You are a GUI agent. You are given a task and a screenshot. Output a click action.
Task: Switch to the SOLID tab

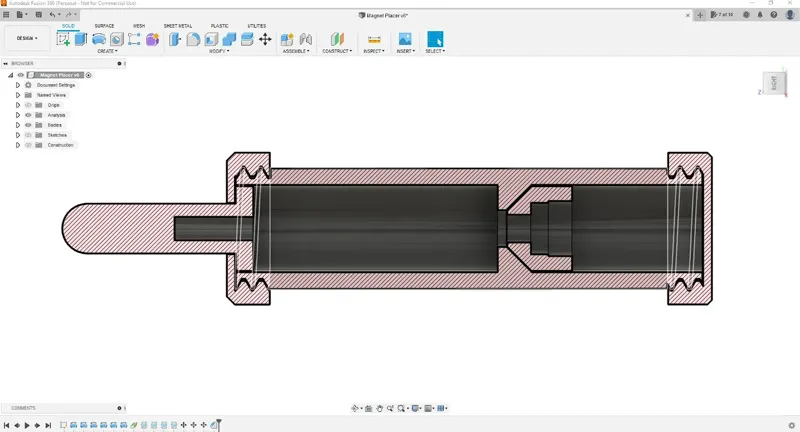(68, 26)
